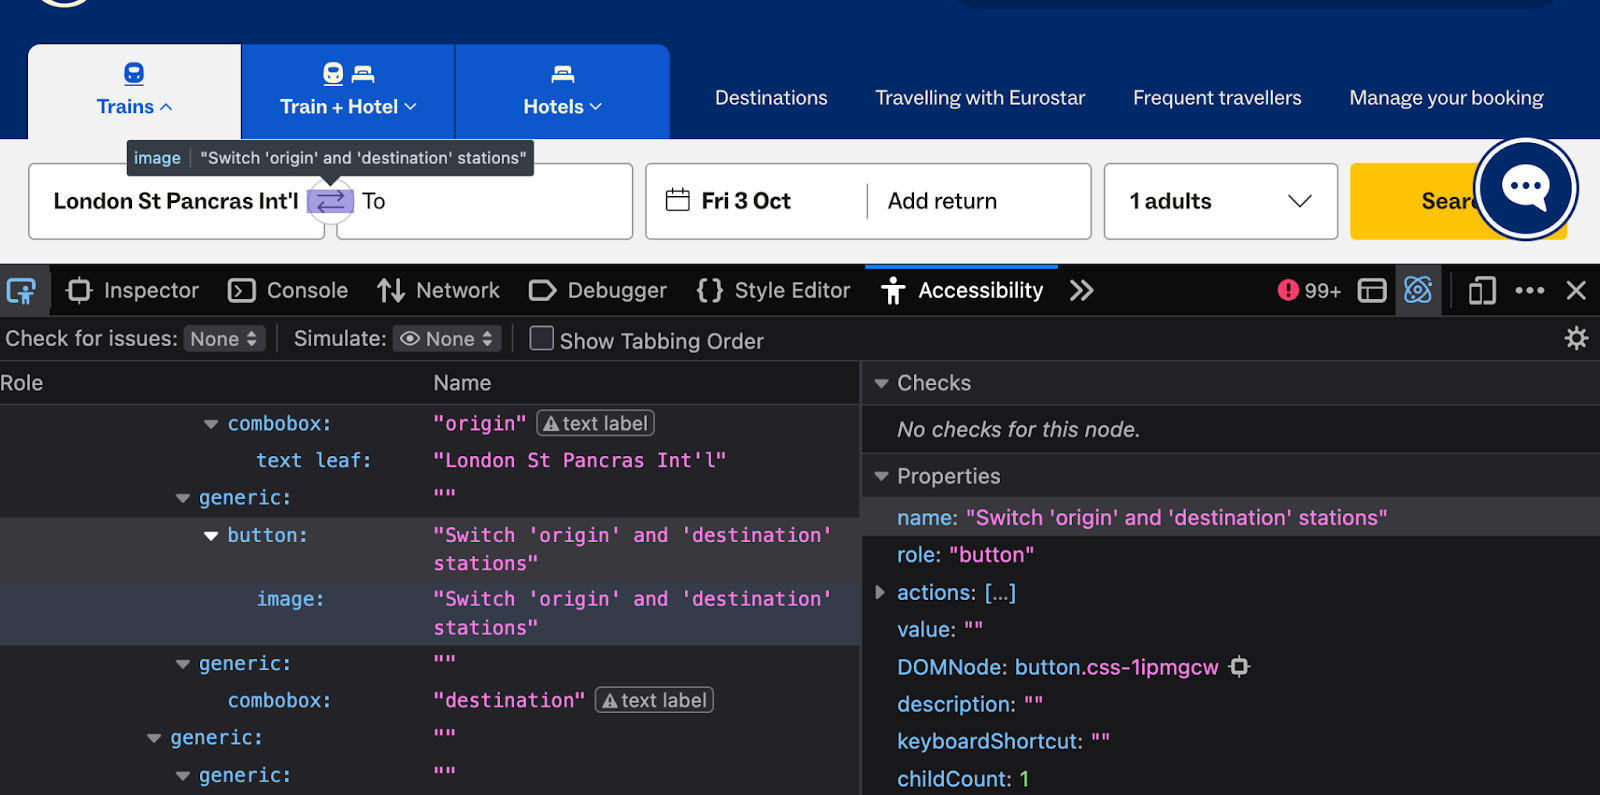
Task: Click the London St Pancras Int'l origin field
Action: tap(176, 201)
